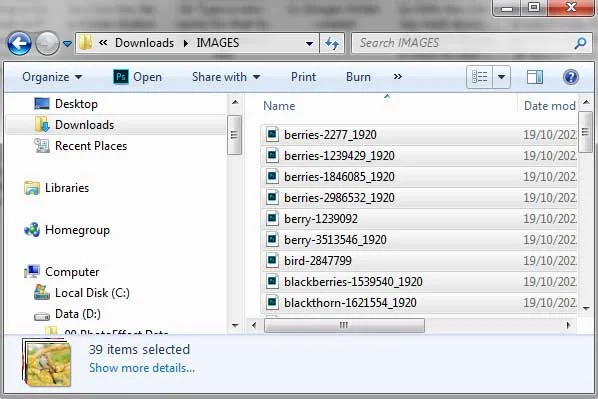
Task: Click the Libraries folder icon
Action: tap(32, 188)
